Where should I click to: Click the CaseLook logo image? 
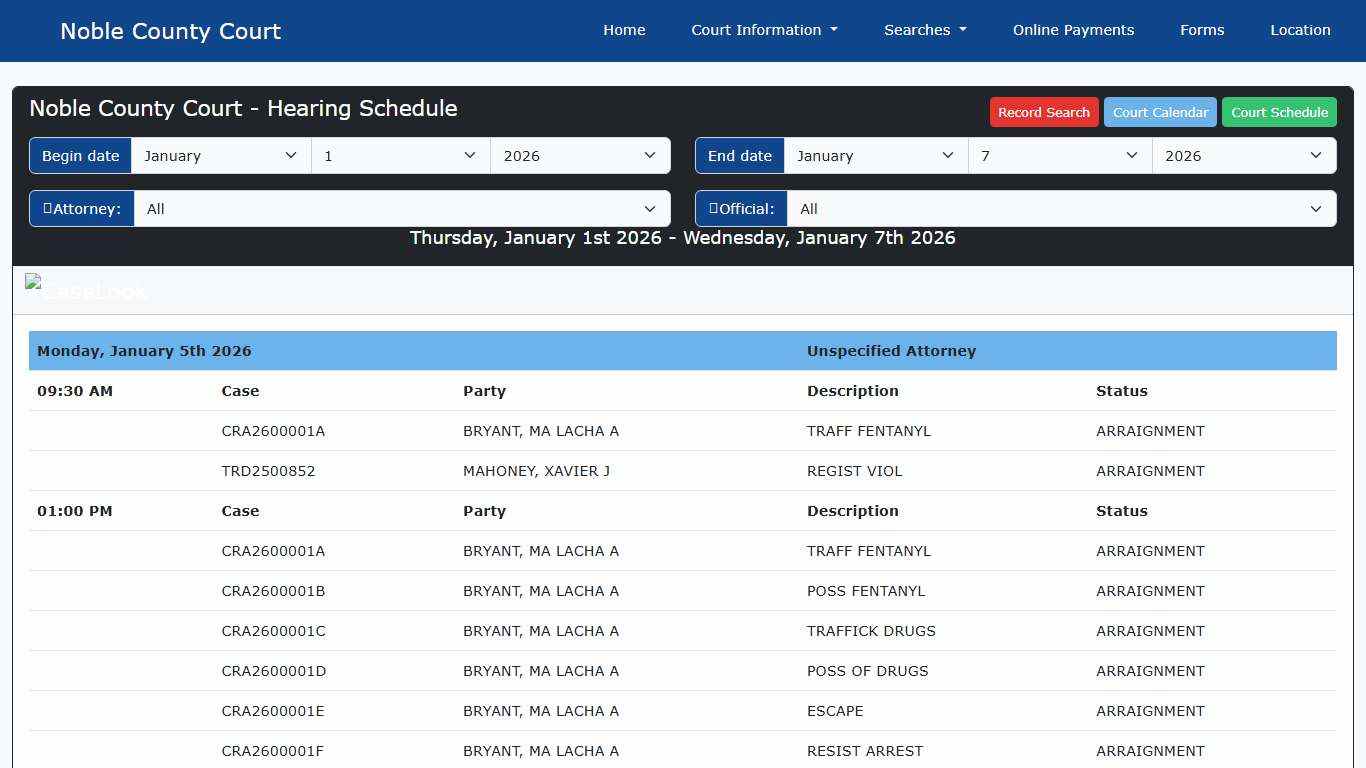tap(86, 290)
